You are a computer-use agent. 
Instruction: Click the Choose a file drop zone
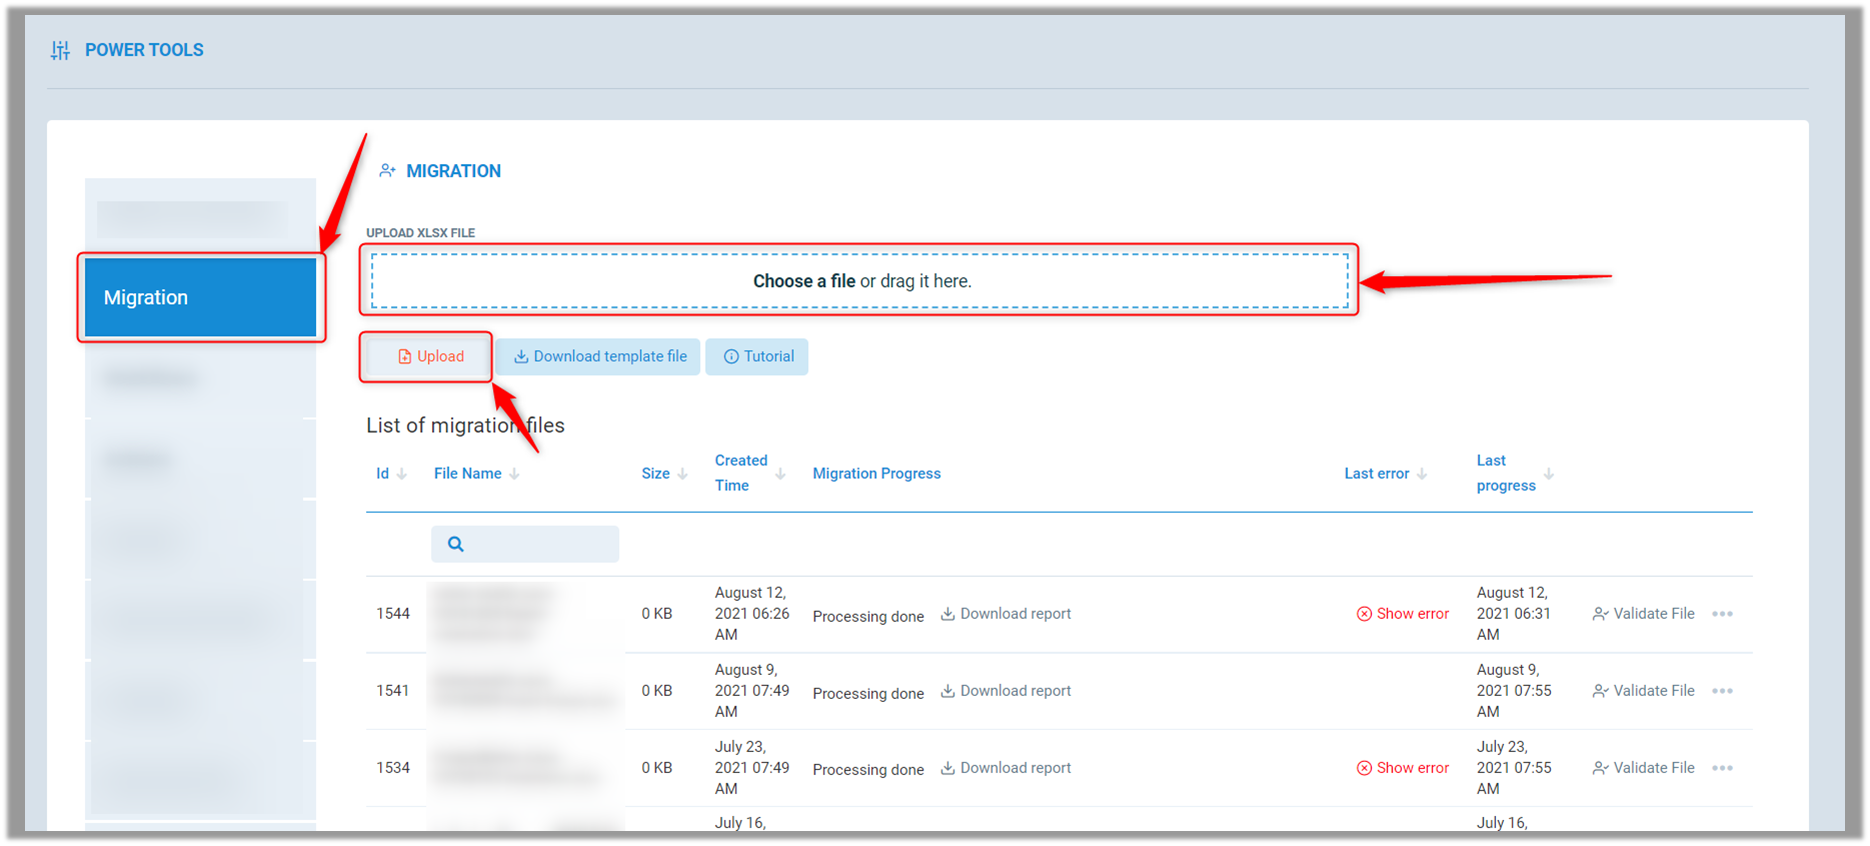click(x=860, y=281)
